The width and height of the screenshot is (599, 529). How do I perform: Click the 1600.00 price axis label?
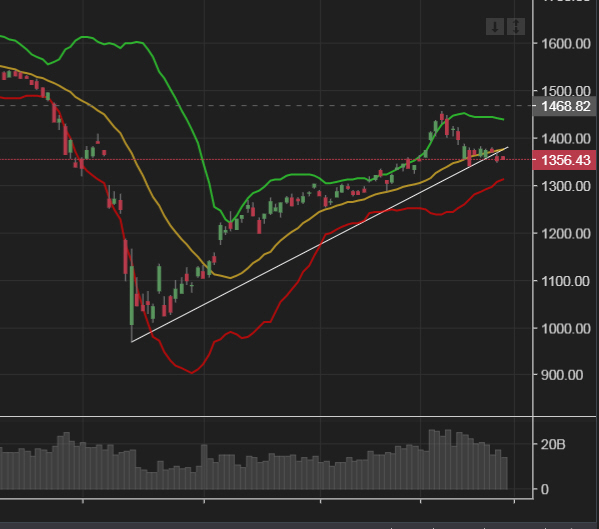(x=566, y=44)
